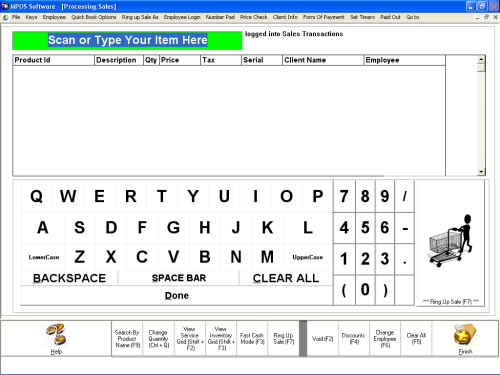Tap the Q key on the on-screen keyboard
This screenshot has width=500, height=375.
click(x=37, y=196)
